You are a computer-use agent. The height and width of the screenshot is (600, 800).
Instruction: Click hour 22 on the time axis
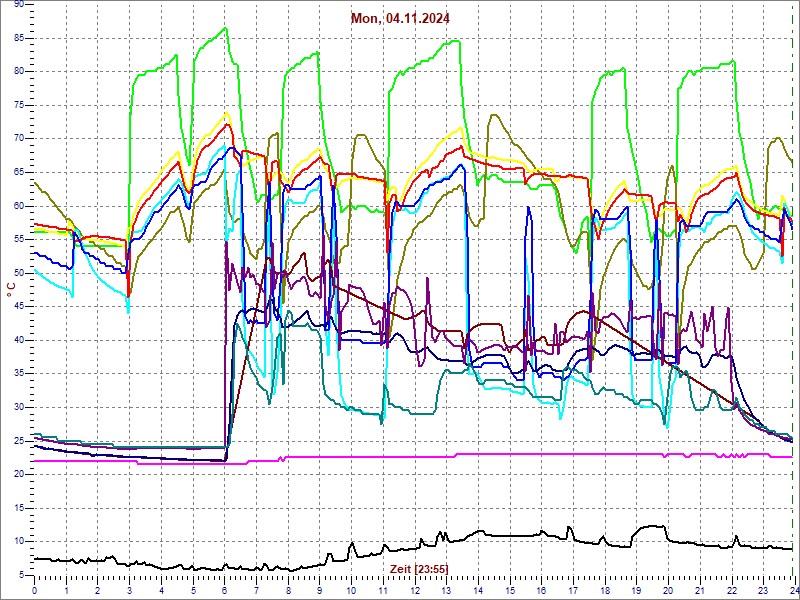click(731, 590)
